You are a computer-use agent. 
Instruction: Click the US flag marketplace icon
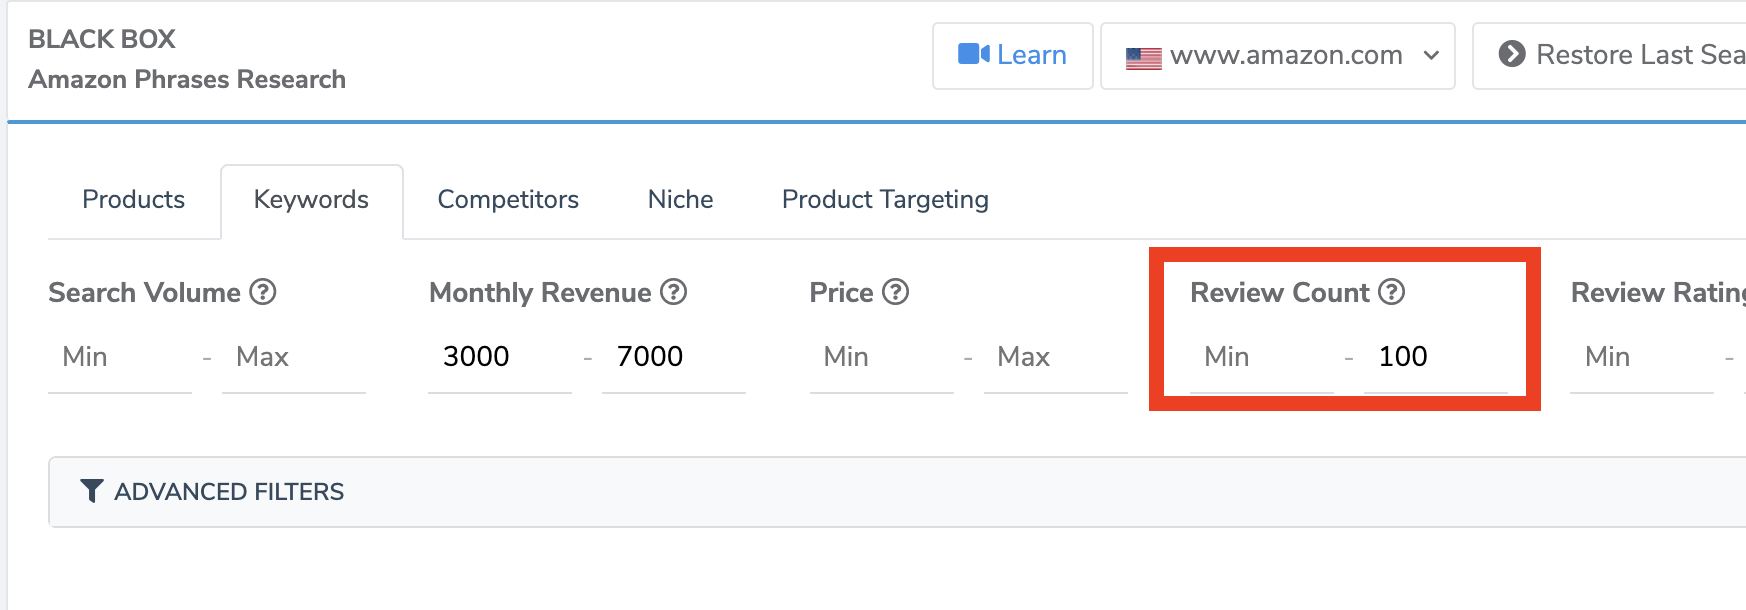click(x=1143, y=58)
